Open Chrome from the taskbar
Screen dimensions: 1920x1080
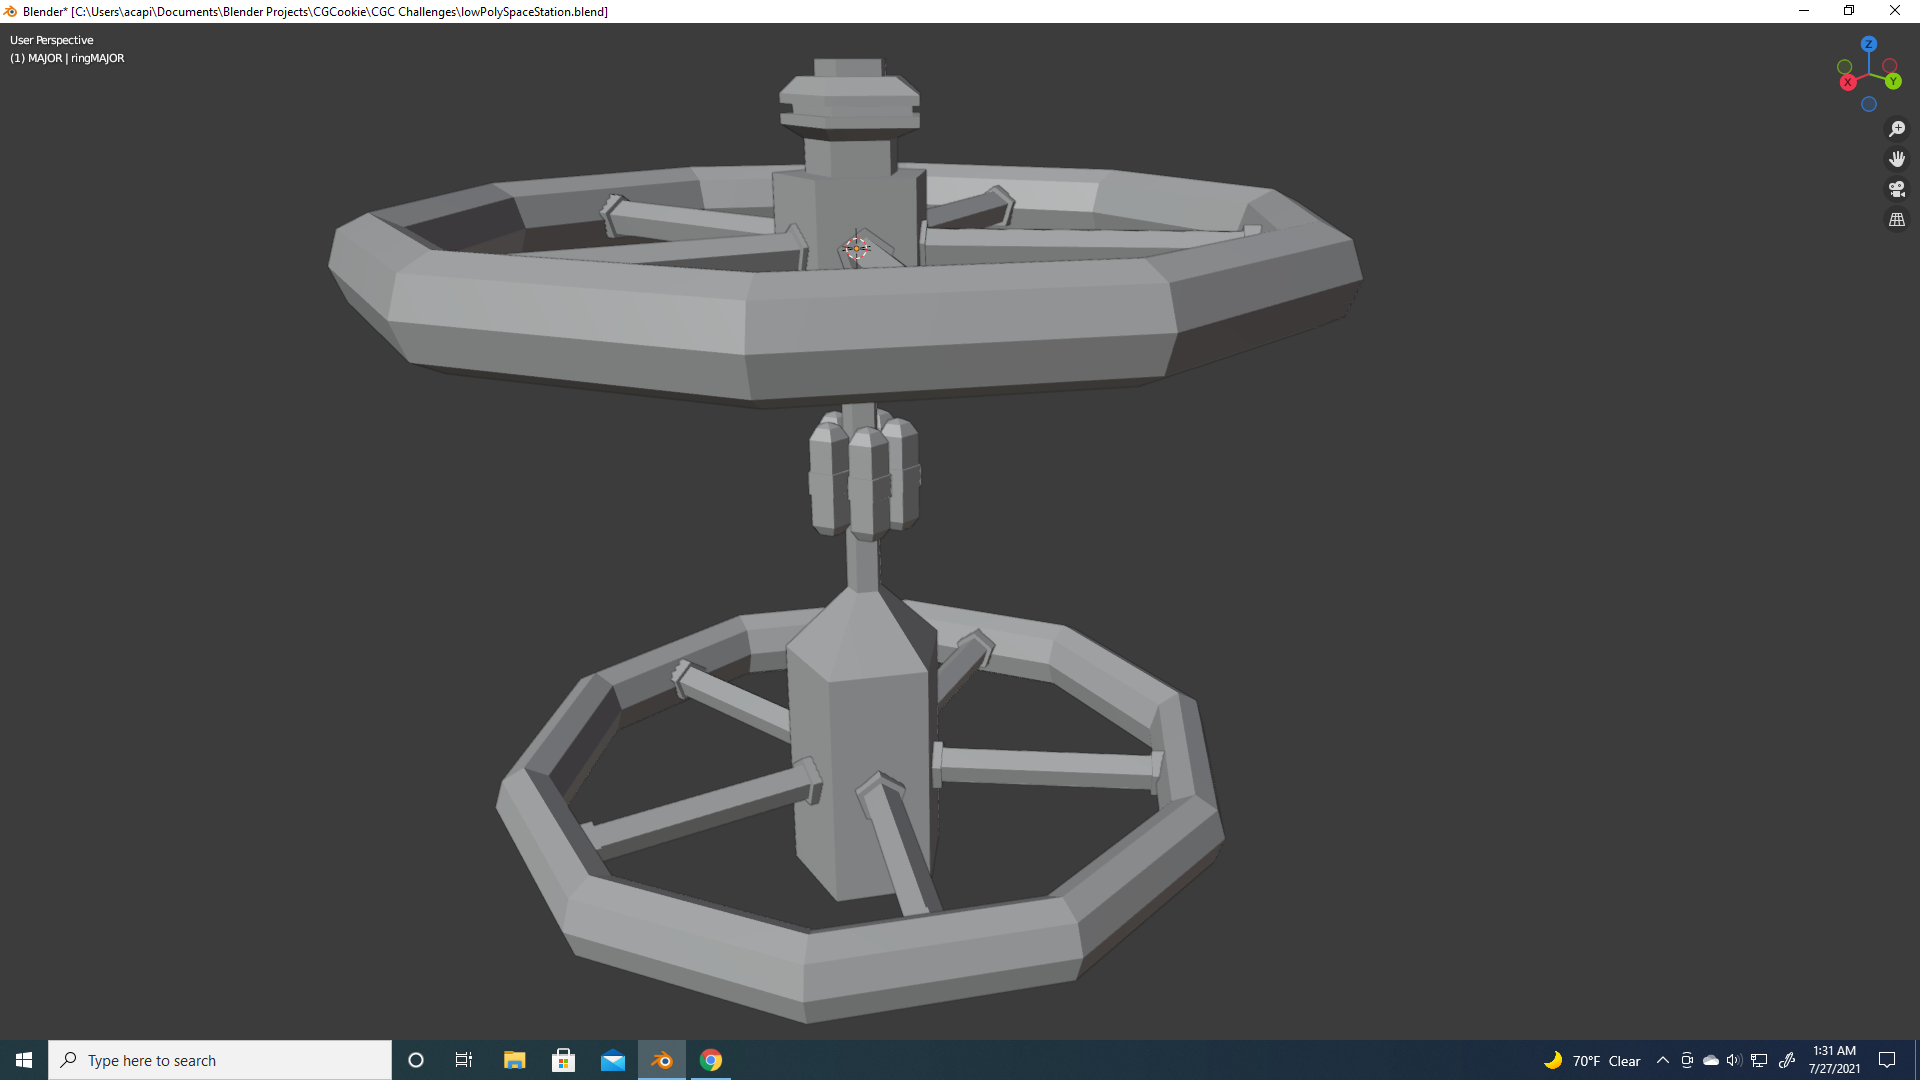click(x=711, y=1060)
